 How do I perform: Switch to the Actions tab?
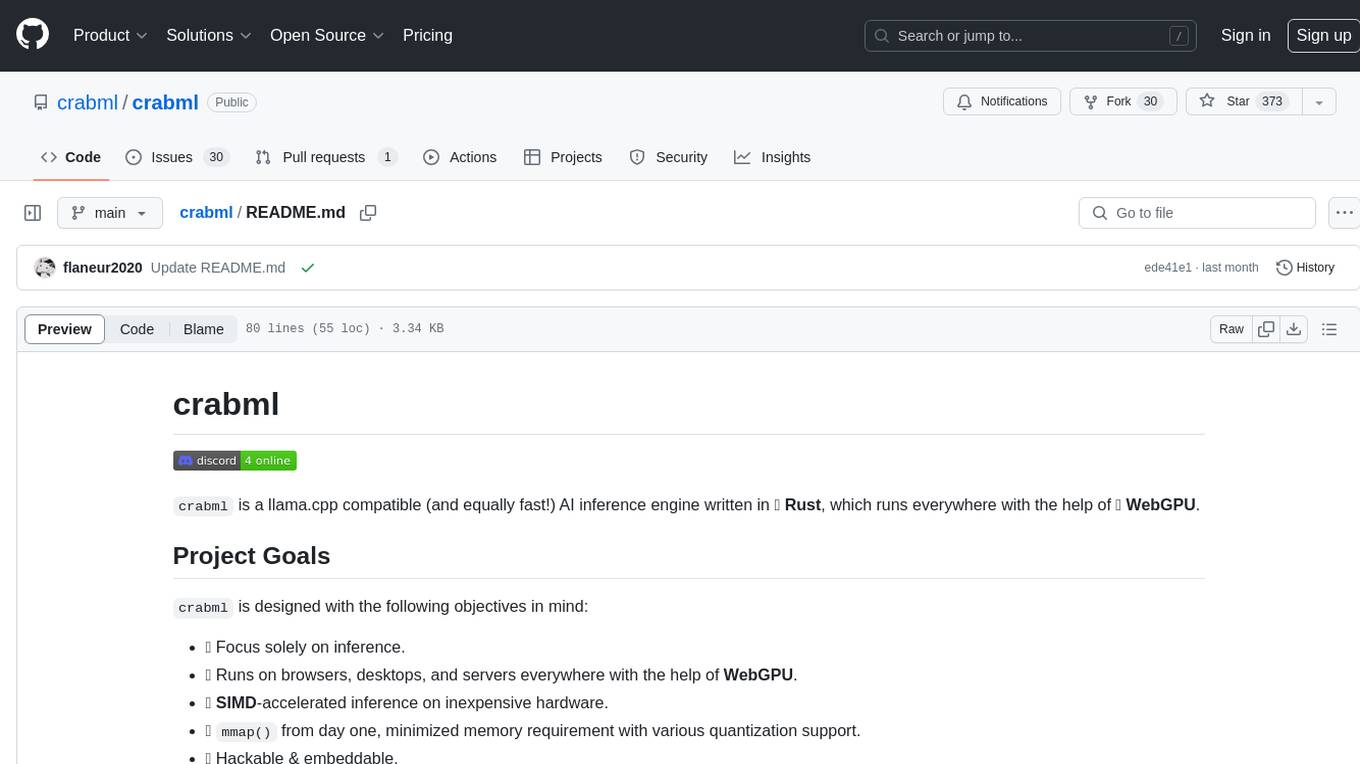460,157
